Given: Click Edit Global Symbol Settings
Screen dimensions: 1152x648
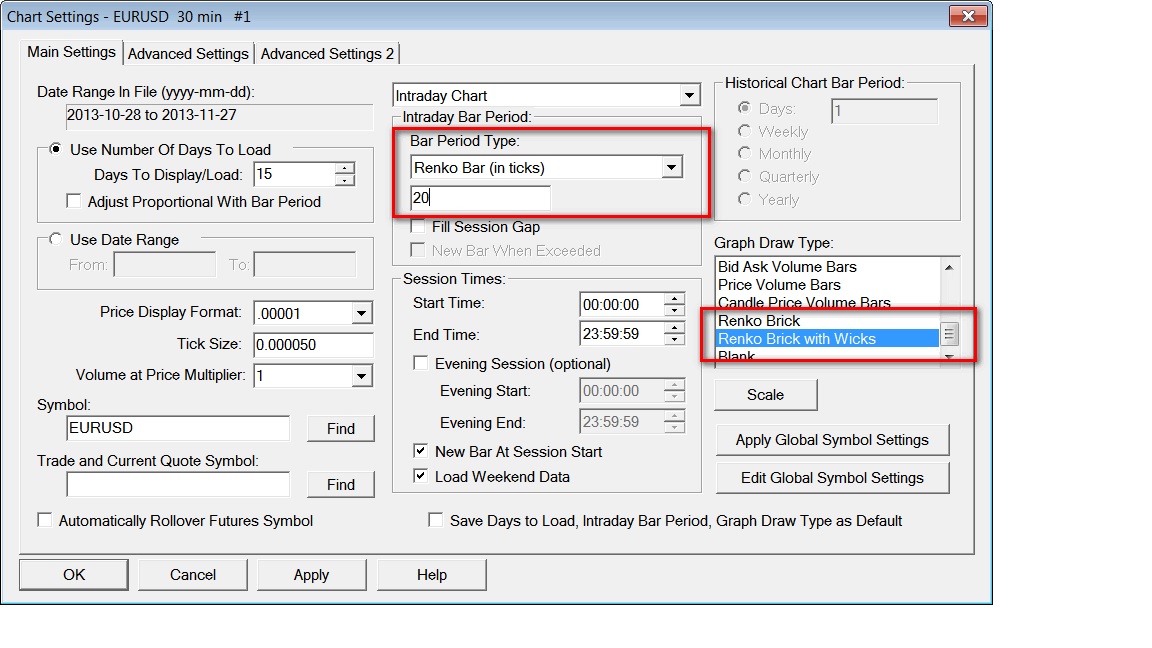Looking at the screenshot, I should [x=832, y=478].
